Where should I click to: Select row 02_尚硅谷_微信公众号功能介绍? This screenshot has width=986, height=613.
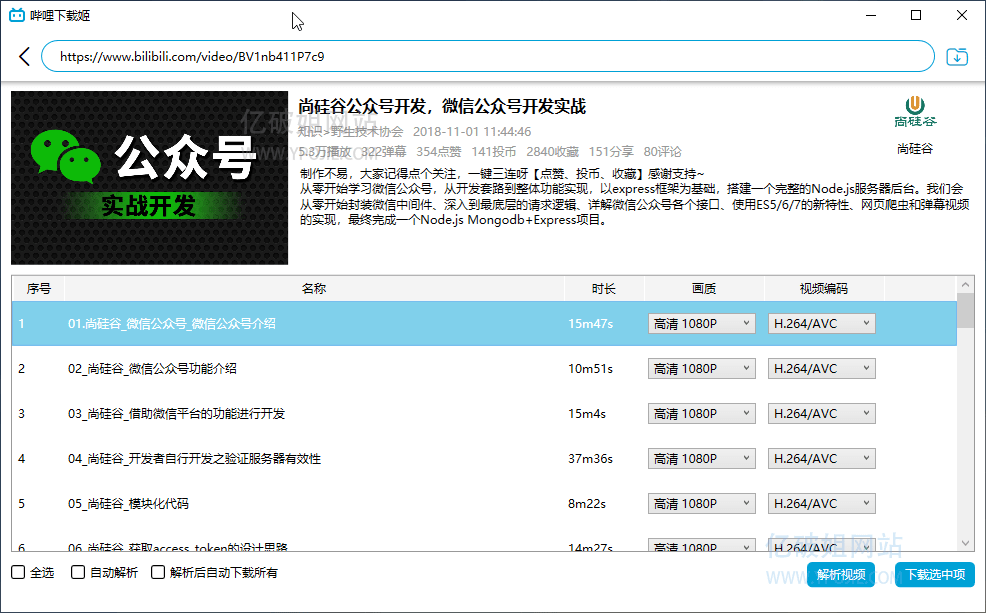point(484,368)
